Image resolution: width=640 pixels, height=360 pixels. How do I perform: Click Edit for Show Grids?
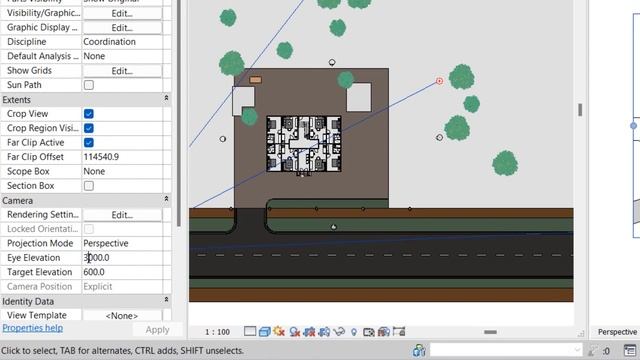[122, 71]
